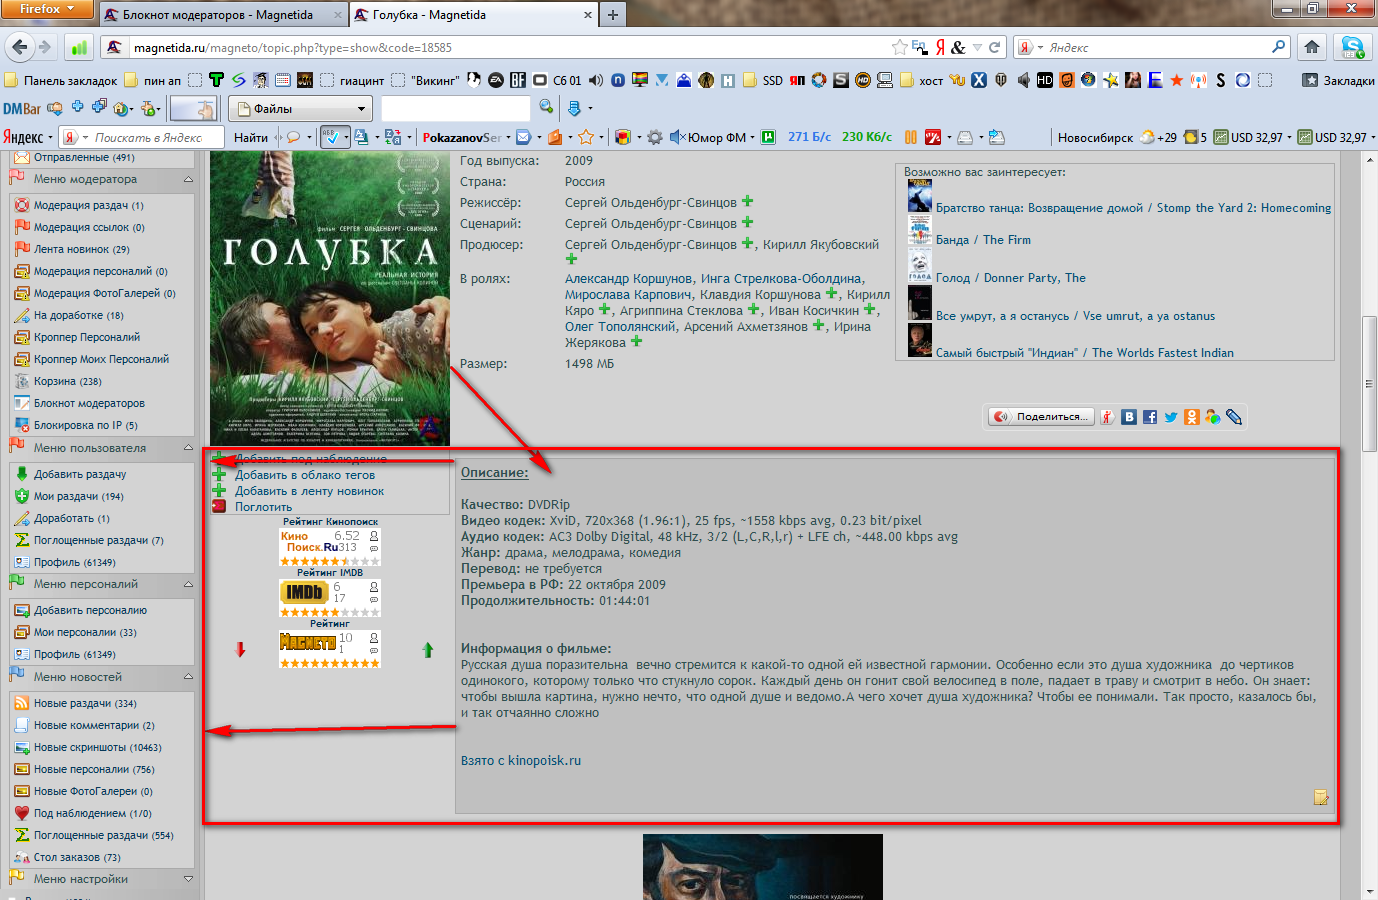Collapse the Меню модератора section

click(x=188, y=179)
